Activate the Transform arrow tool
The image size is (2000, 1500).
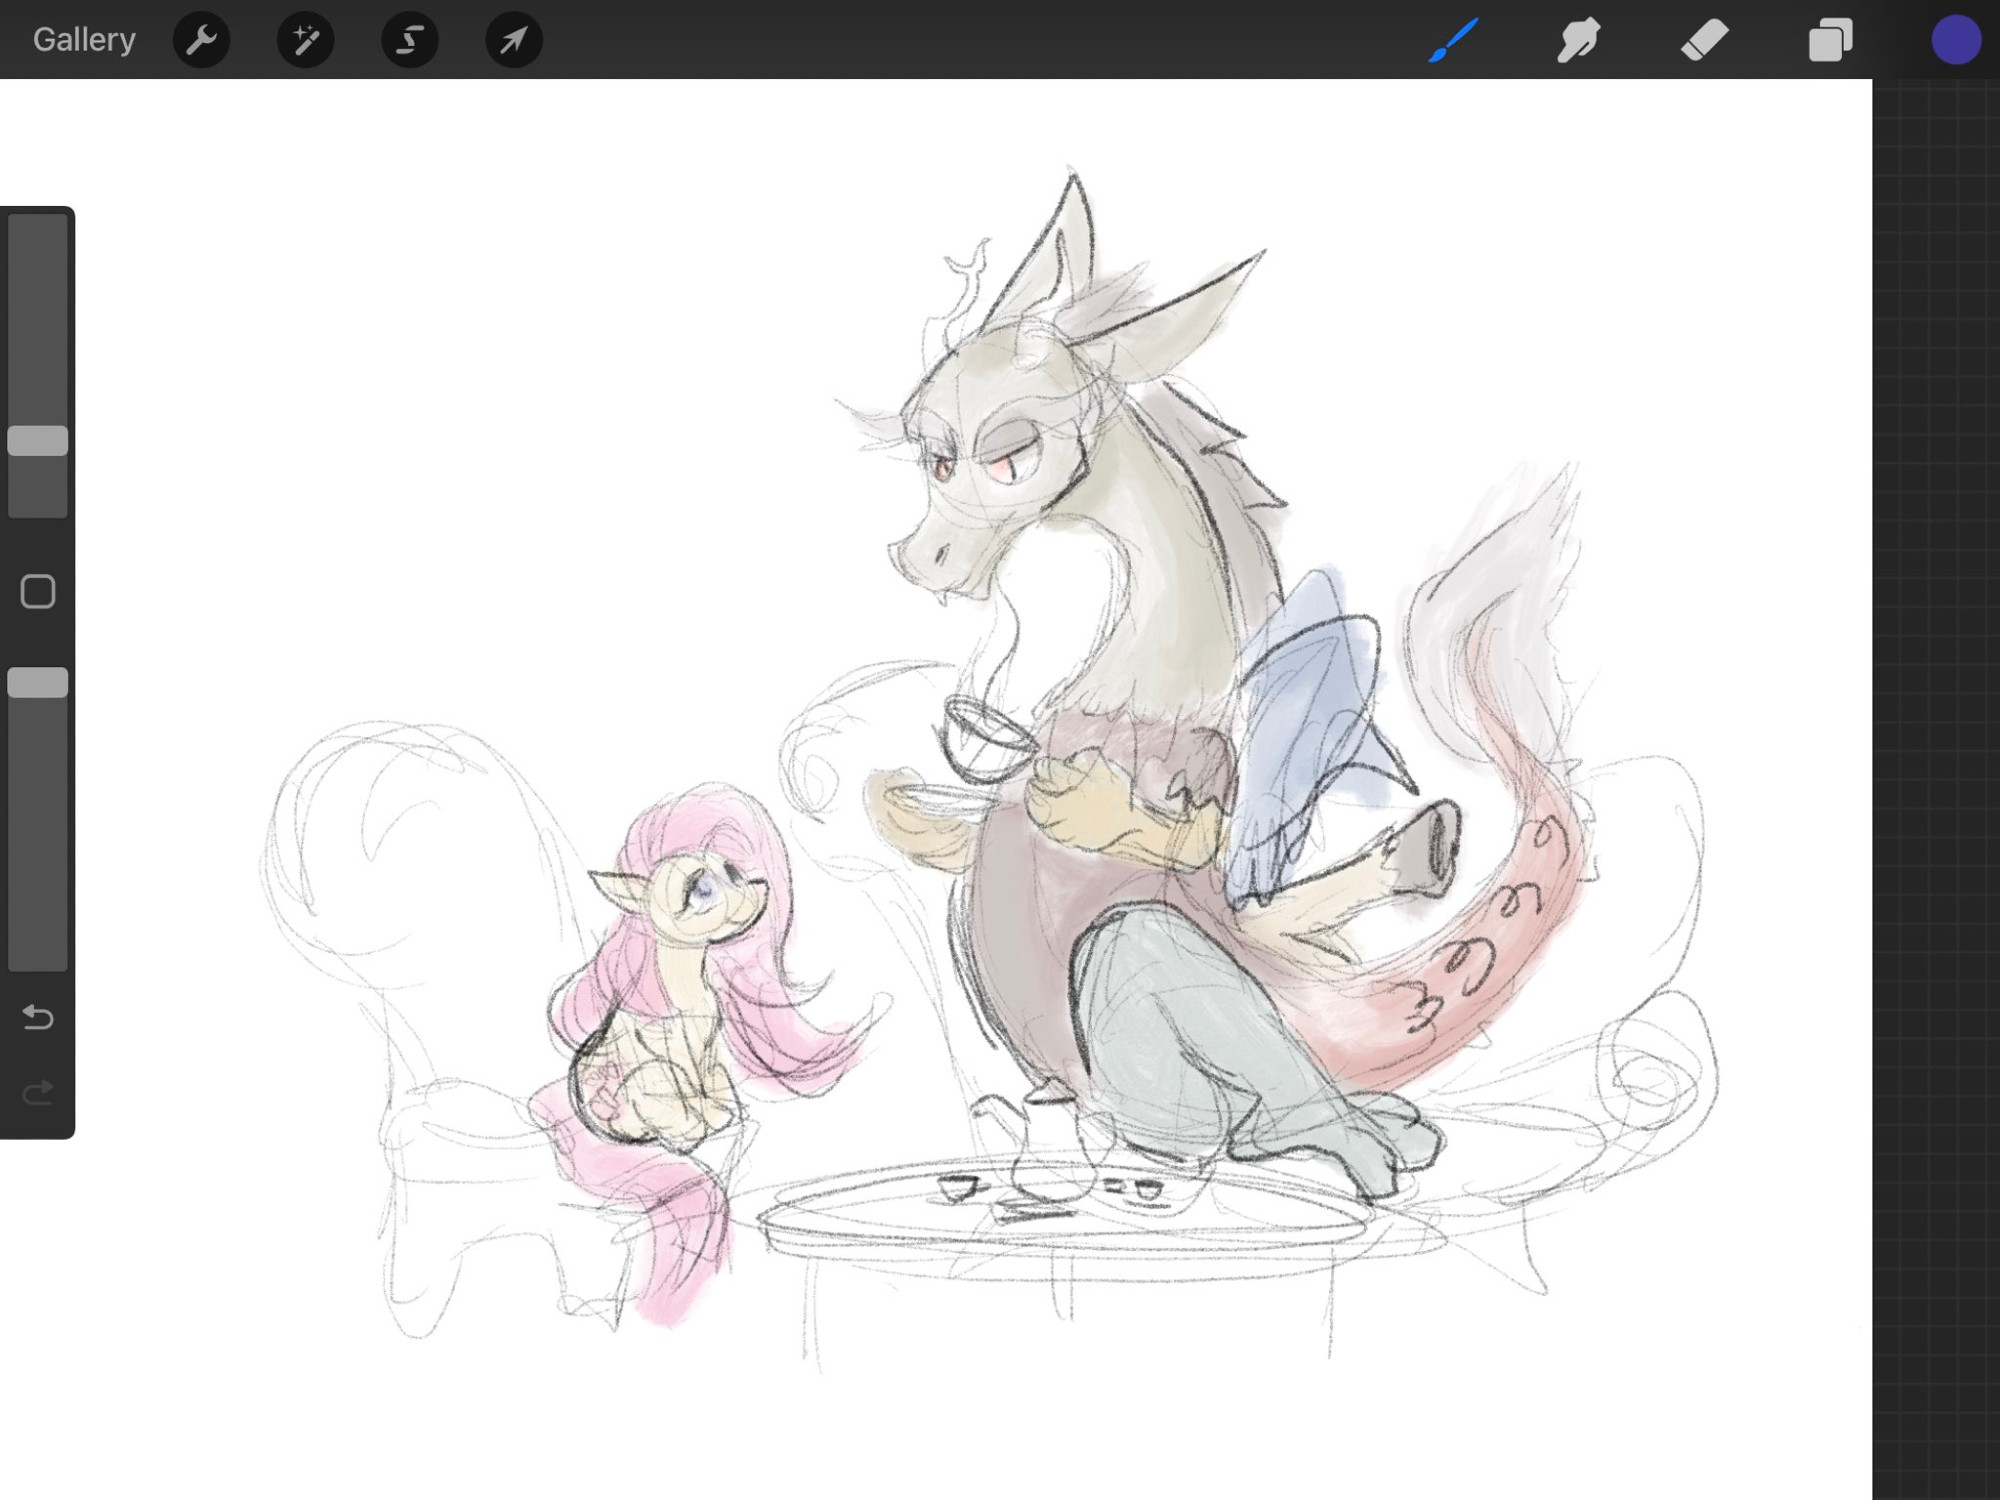514,40
